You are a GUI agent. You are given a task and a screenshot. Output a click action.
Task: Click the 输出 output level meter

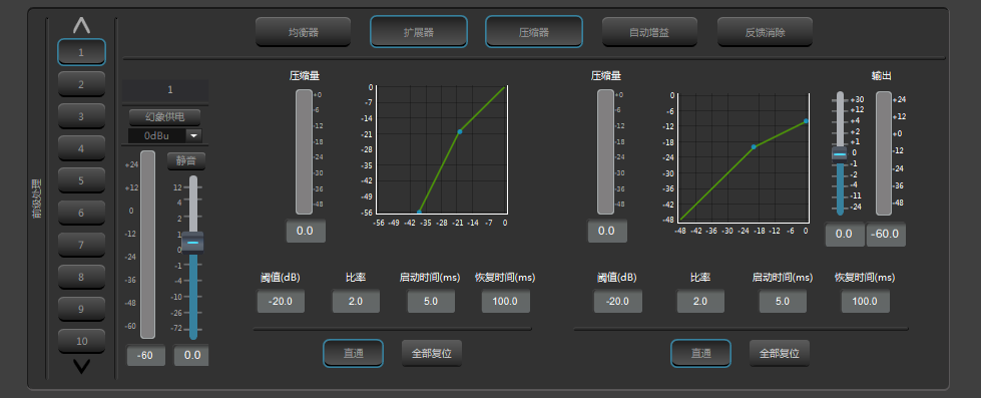pyautogui.click(x=883, y=153)
